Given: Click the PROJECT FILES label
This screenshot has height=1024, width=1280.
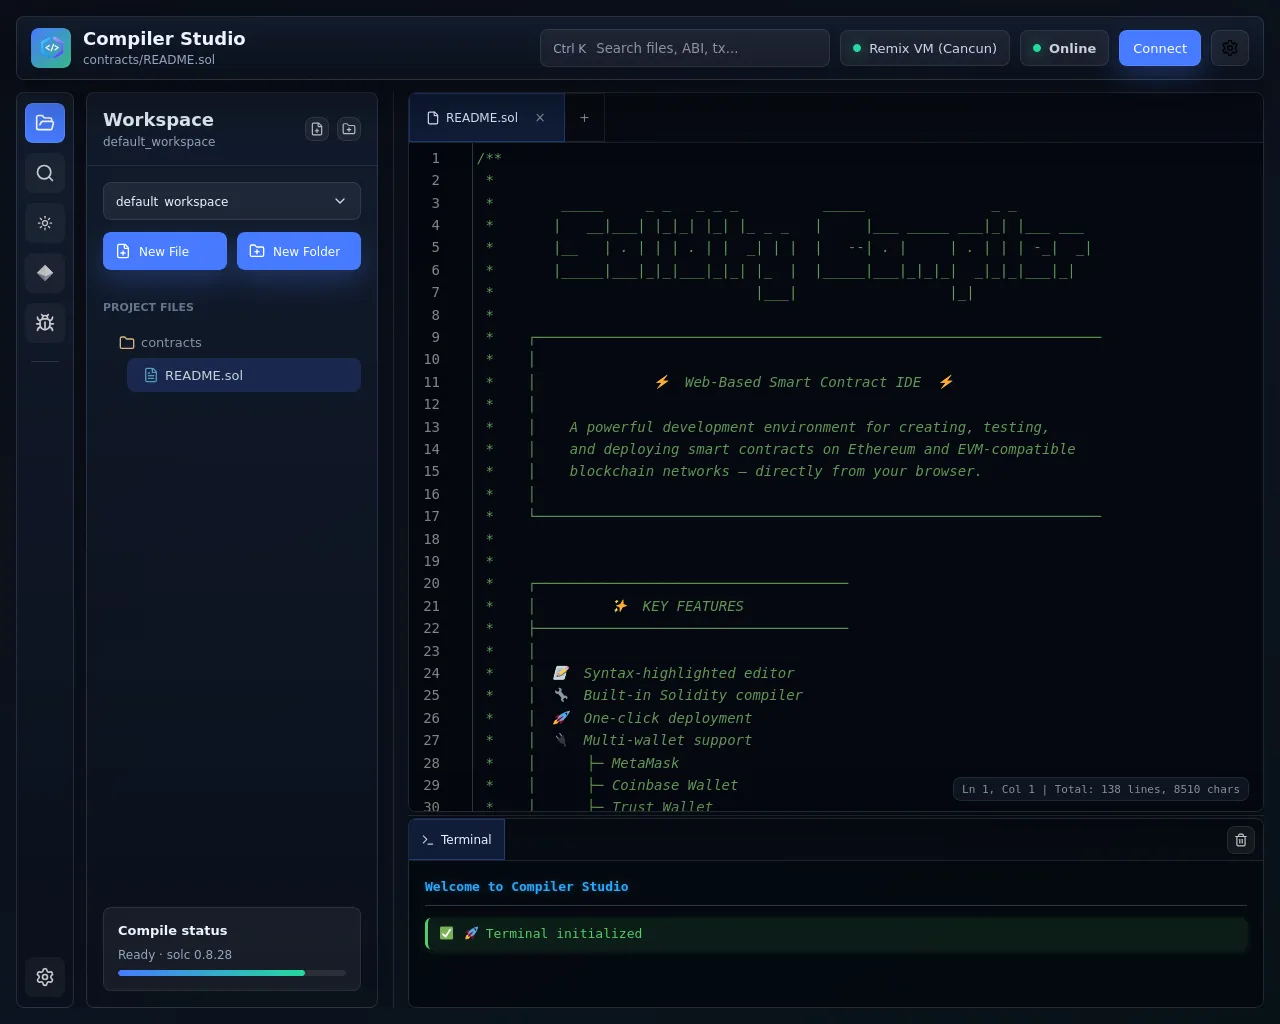Looking at the screenshot, I should (148, 307).
